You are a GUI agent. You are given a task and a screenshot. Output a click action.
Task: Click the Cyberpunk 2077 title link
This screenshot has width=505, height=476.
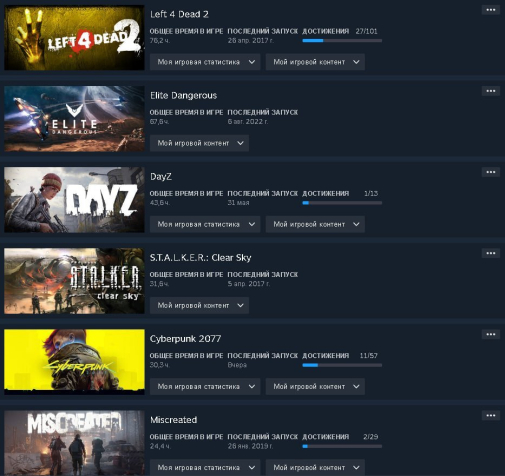185,339
